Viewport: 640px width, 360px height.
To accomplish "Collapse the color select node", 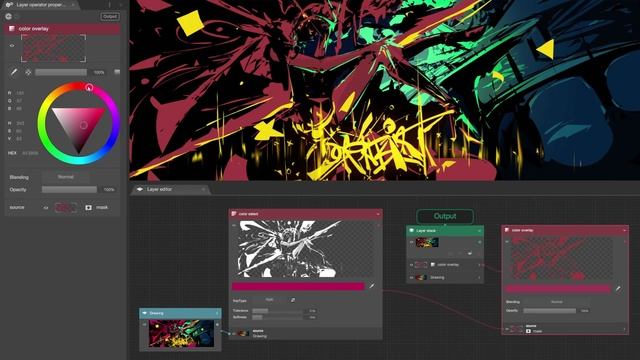I will tap(378, 214).
